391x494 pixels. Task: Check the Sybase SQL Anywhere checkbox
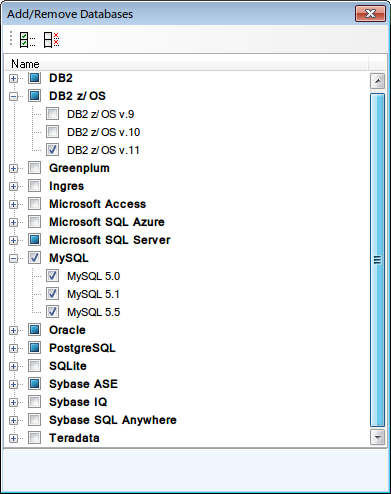[x=34, y=420]
